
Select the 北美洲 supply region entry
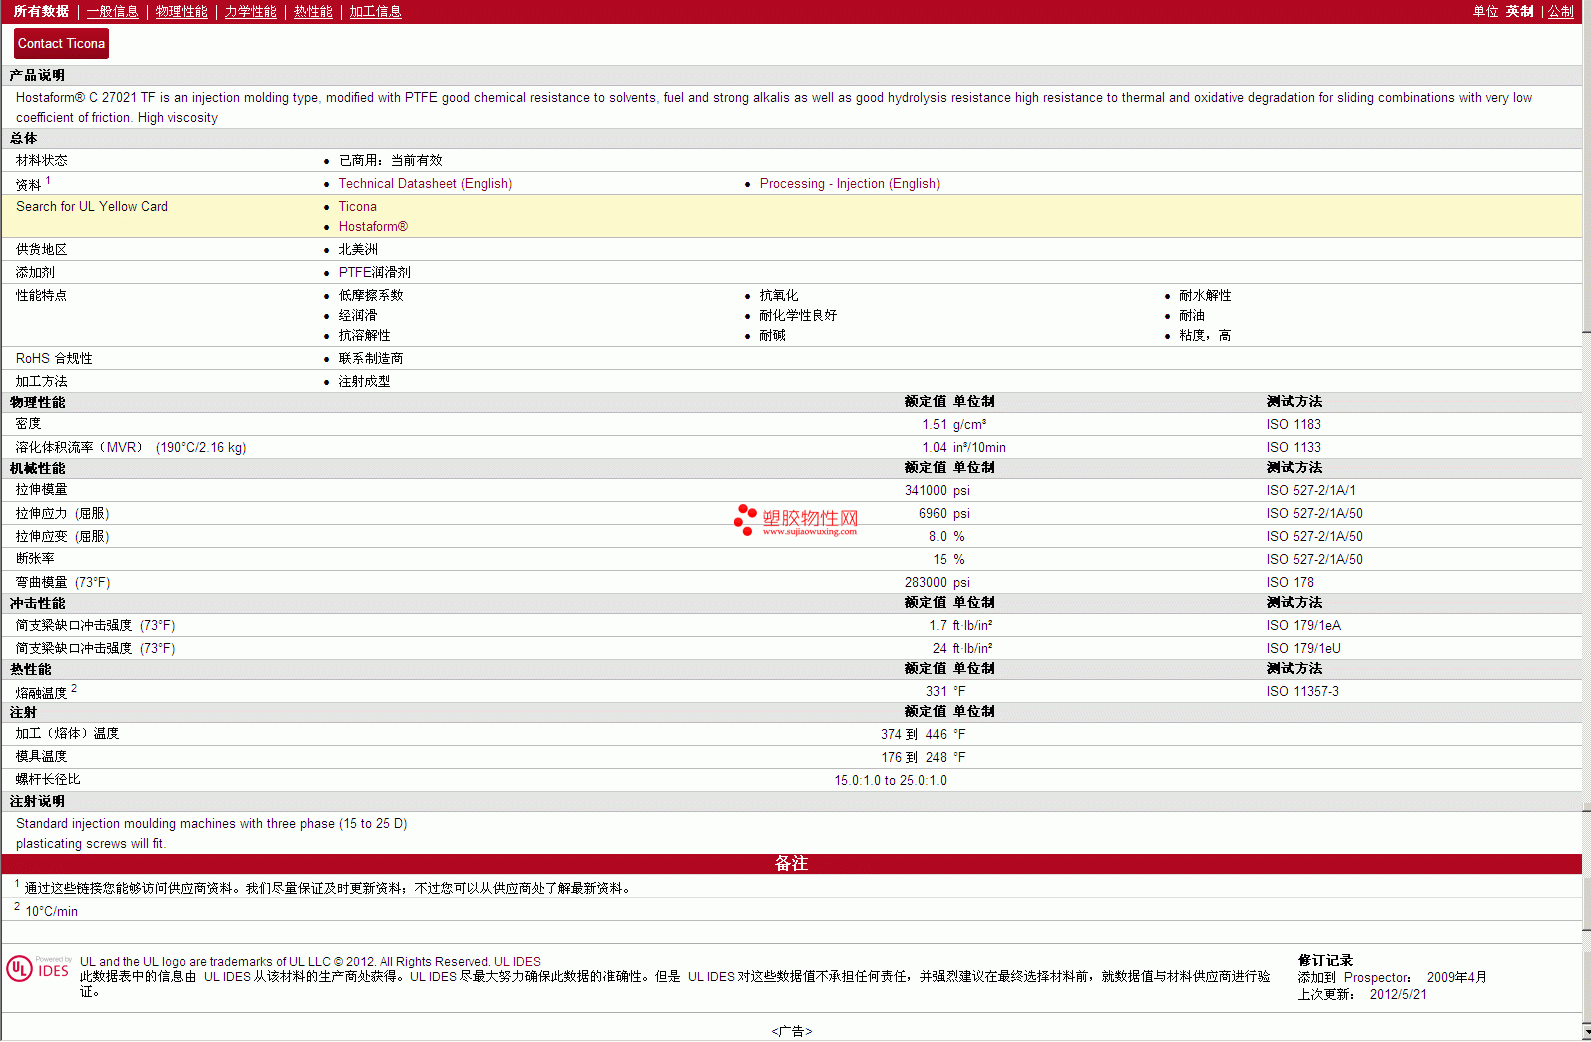click(x=358, y=250)
